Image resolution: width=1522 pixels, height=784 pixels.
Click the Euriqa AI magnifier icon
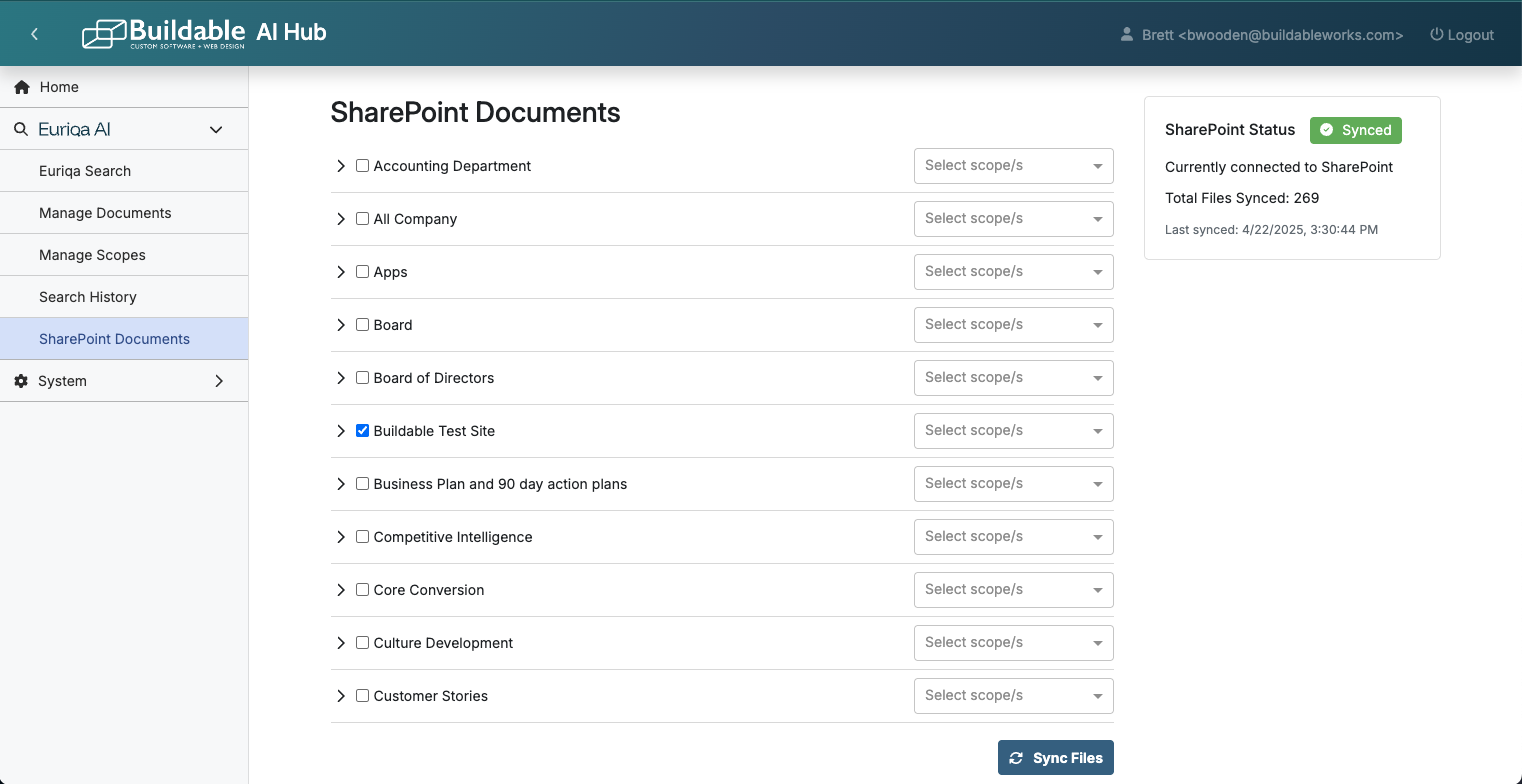(21, 129)
